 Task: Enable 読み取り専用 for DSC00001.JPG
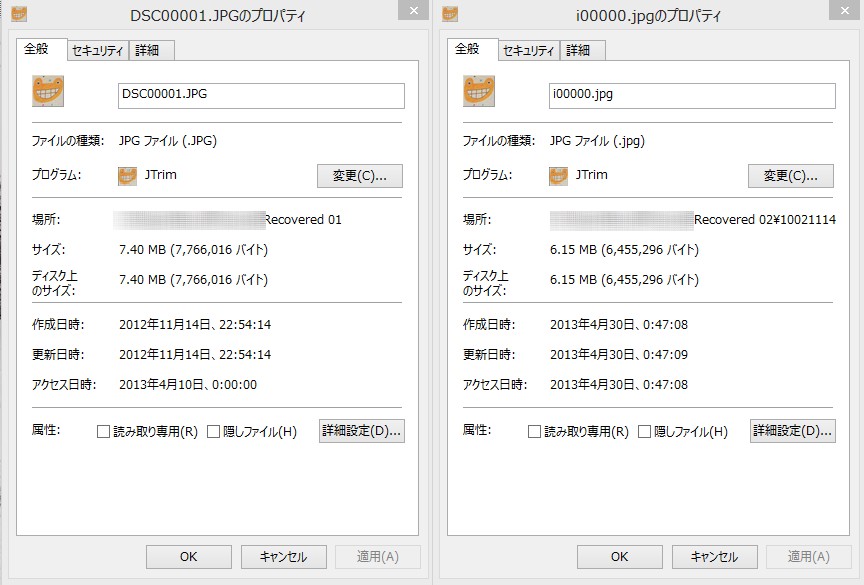(x=103, y=432)
